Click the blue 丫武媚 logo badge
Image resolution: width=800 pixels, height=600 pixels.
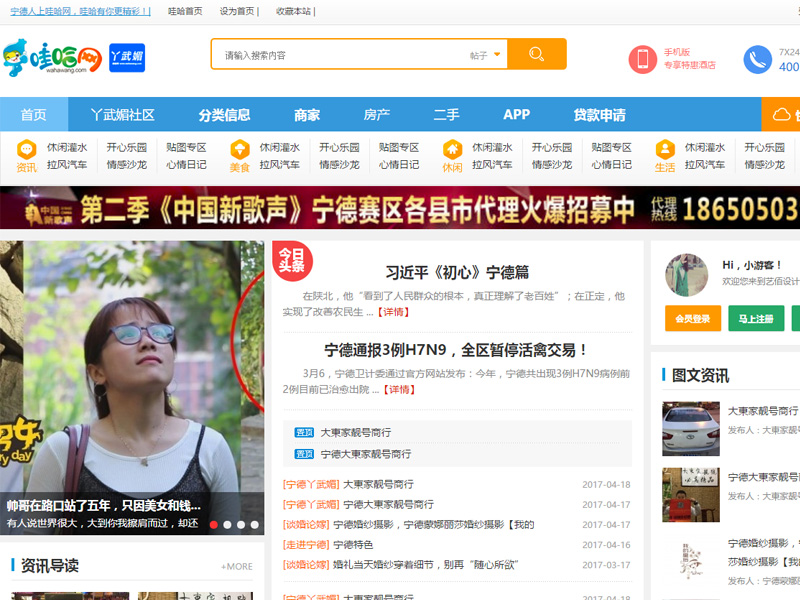tap(127, 58)
